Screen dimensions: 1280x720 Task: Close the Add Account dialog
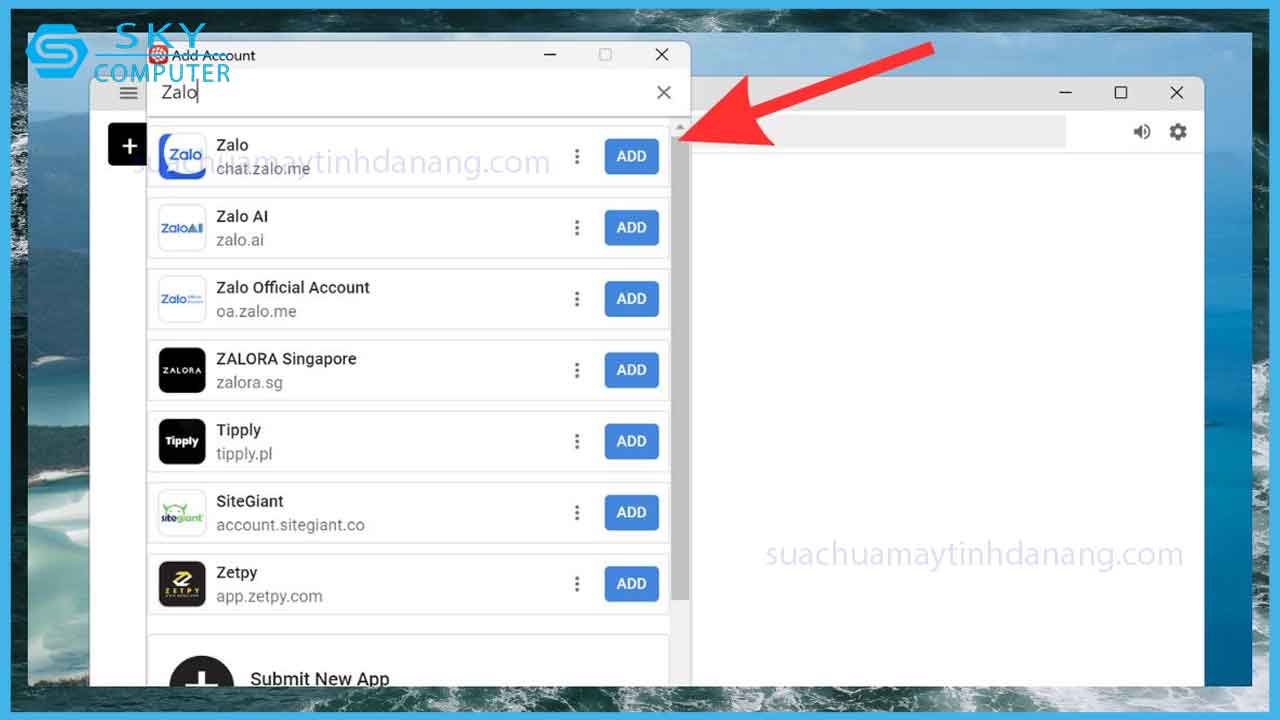click(662, 55)
